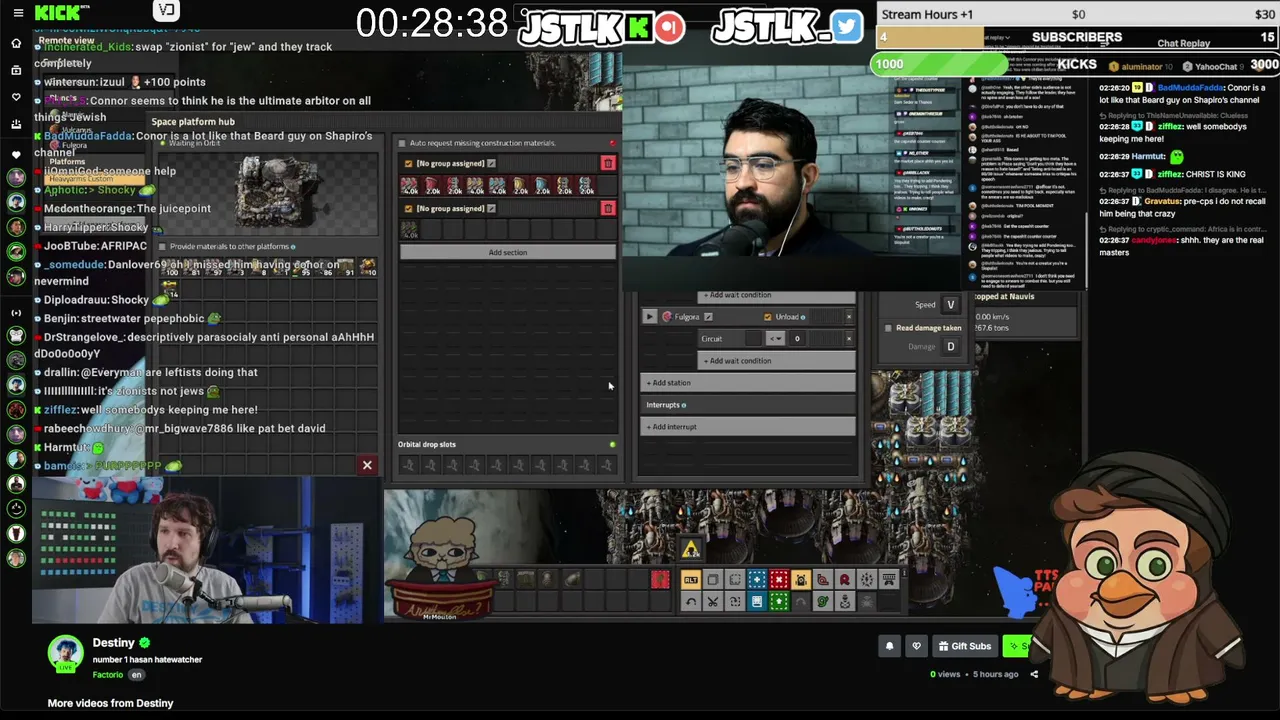This screenshot has width=1280, height=720.
Task: Click the notification bell button
Action: point(889,646)
